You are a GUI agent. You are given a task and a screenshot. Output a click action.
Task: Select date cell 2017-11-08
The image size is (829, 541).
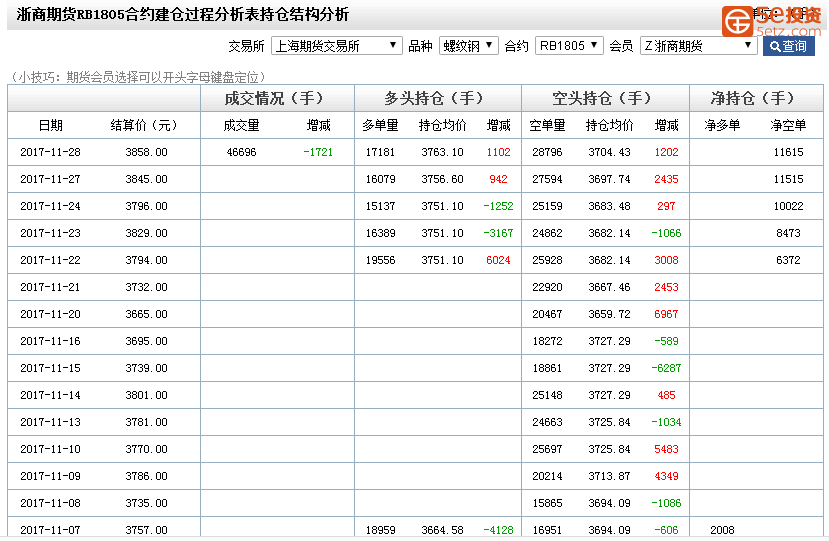[51, 503]
